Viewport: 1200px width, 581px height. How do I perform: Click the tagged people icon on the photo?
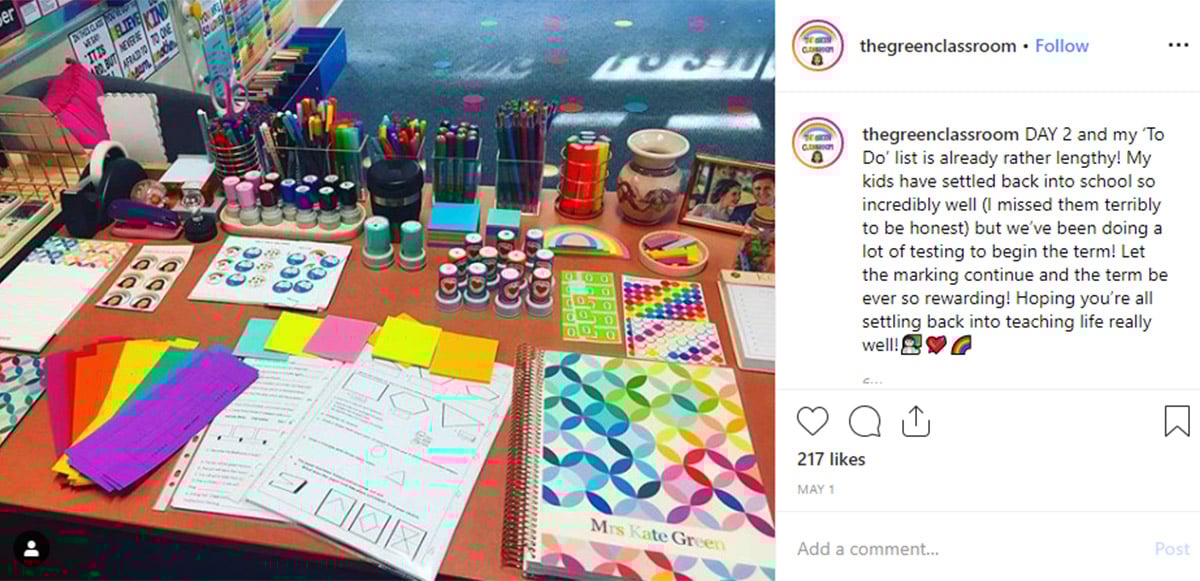tap(32, 547)
